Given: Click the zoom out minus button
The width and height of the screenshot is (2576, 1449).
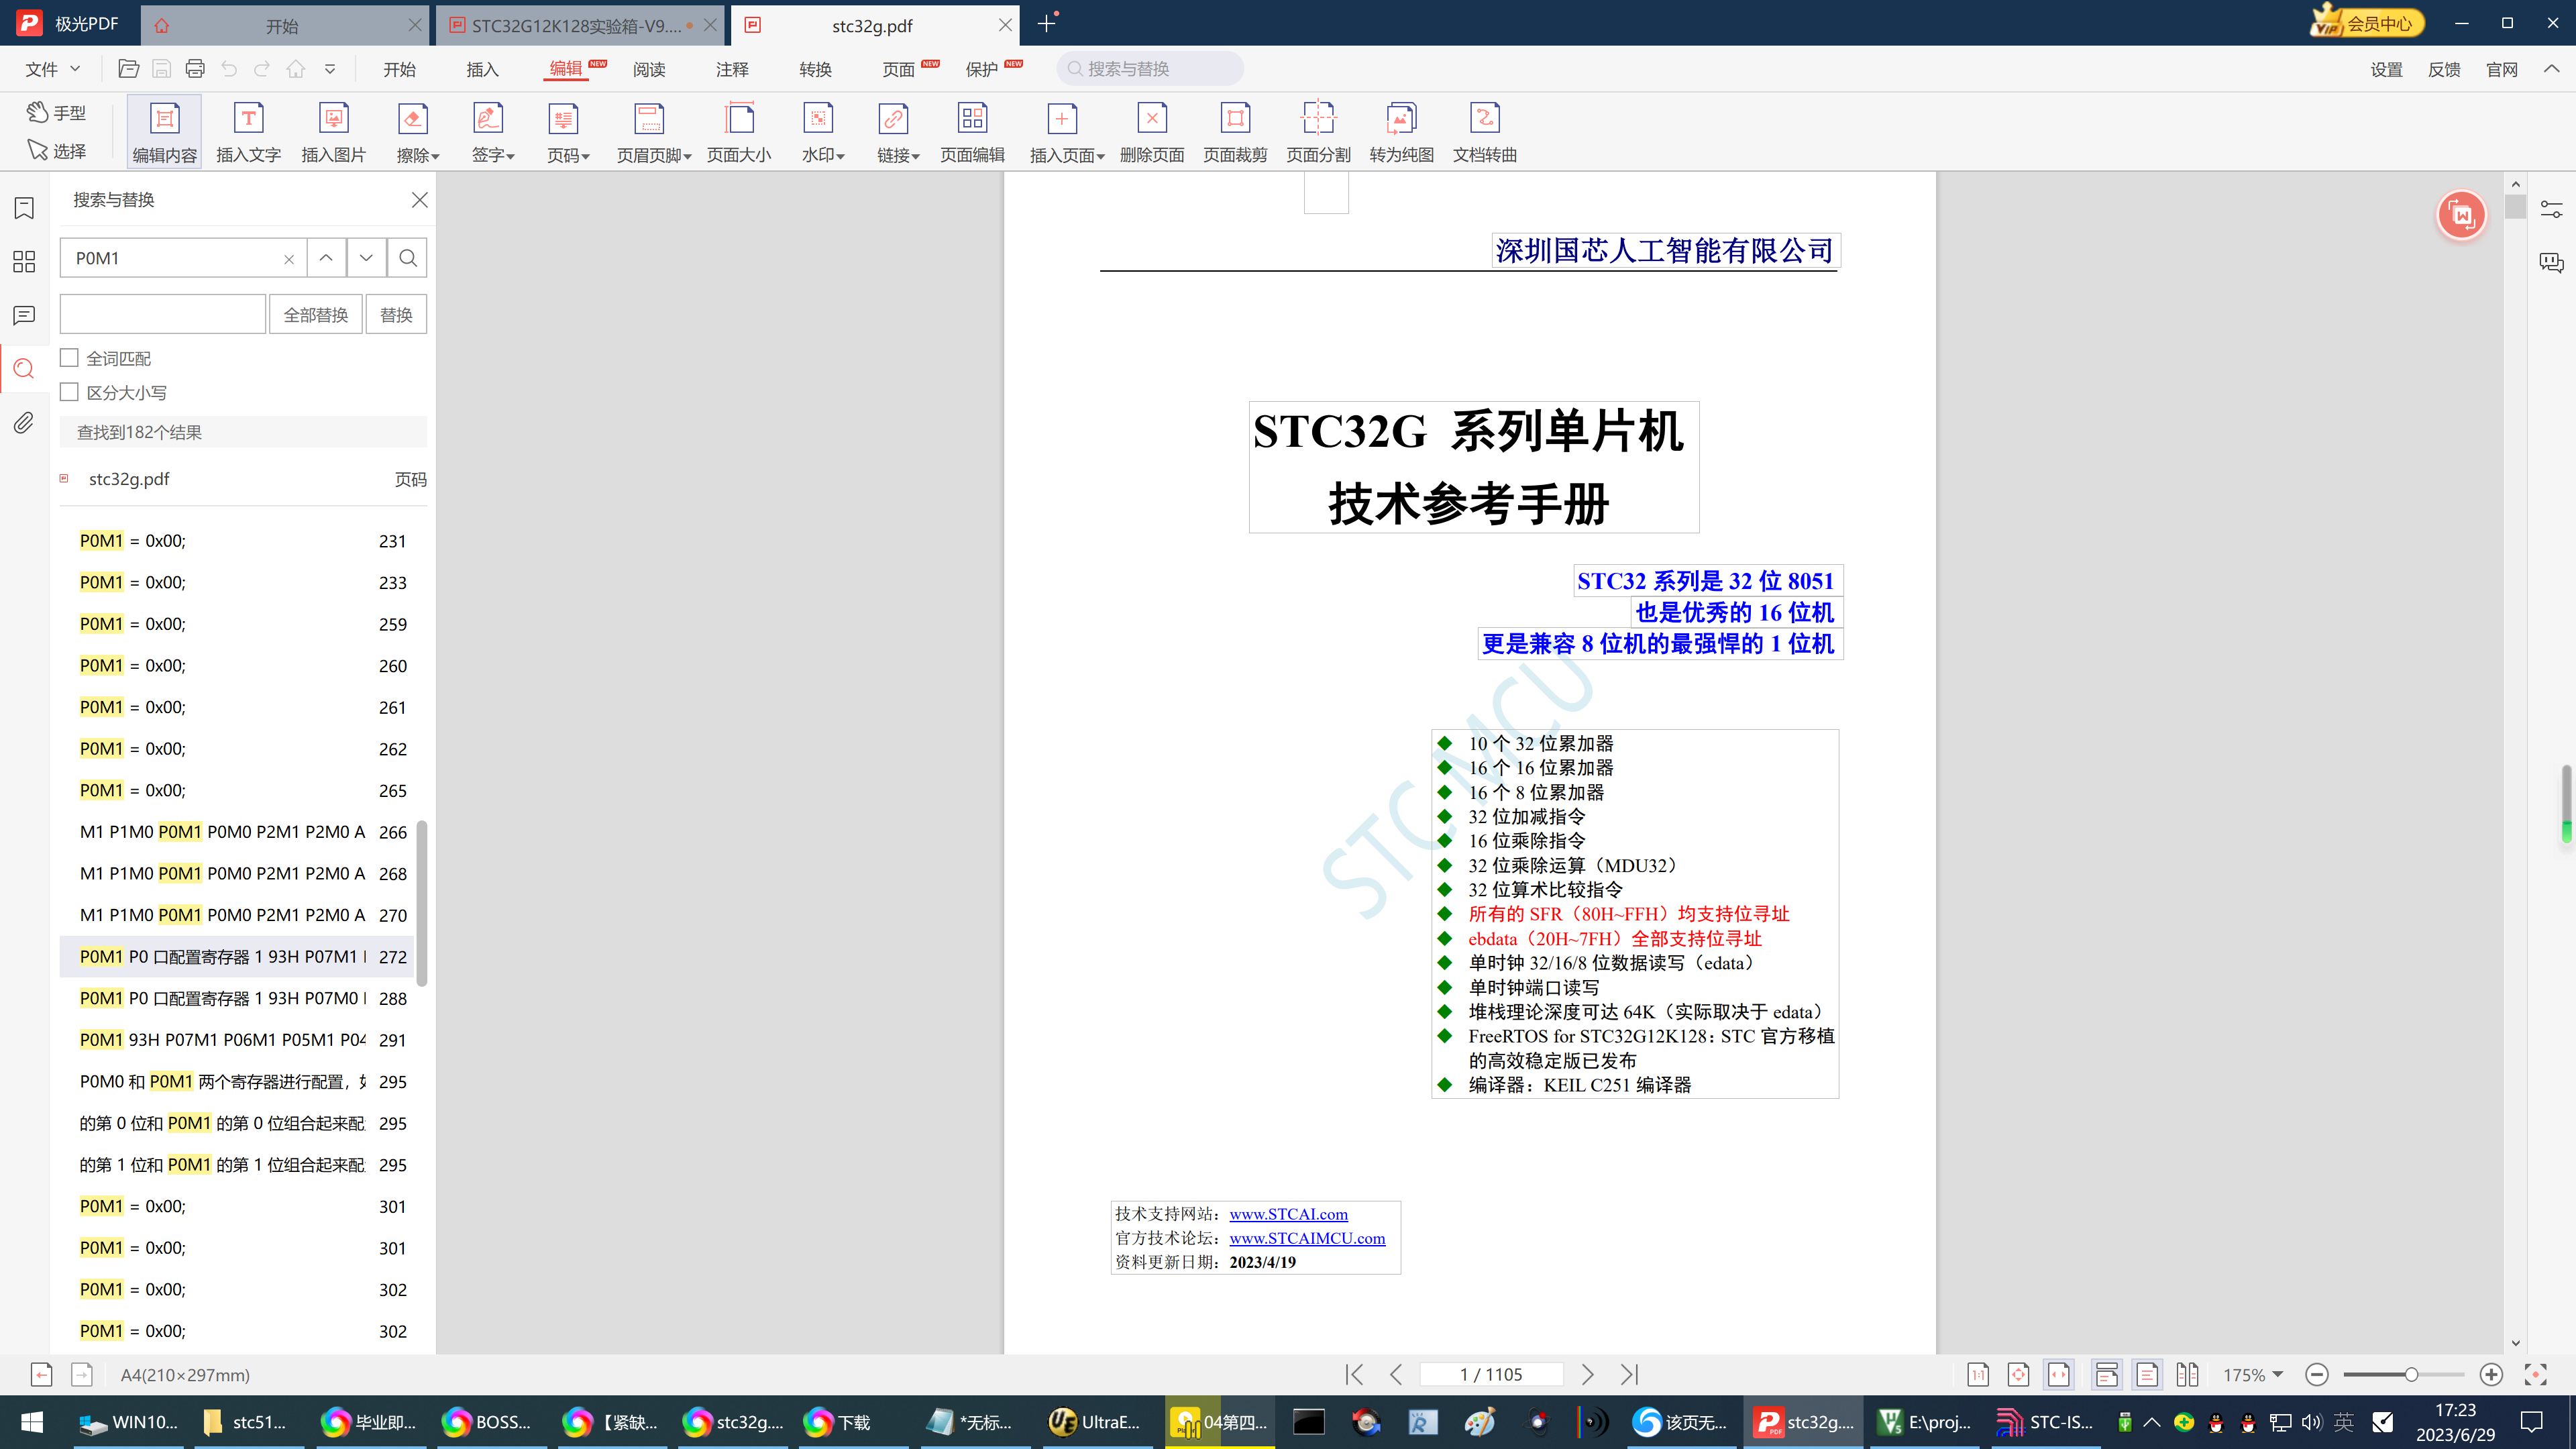Looking at the screenshot, I should 2317,1375.
